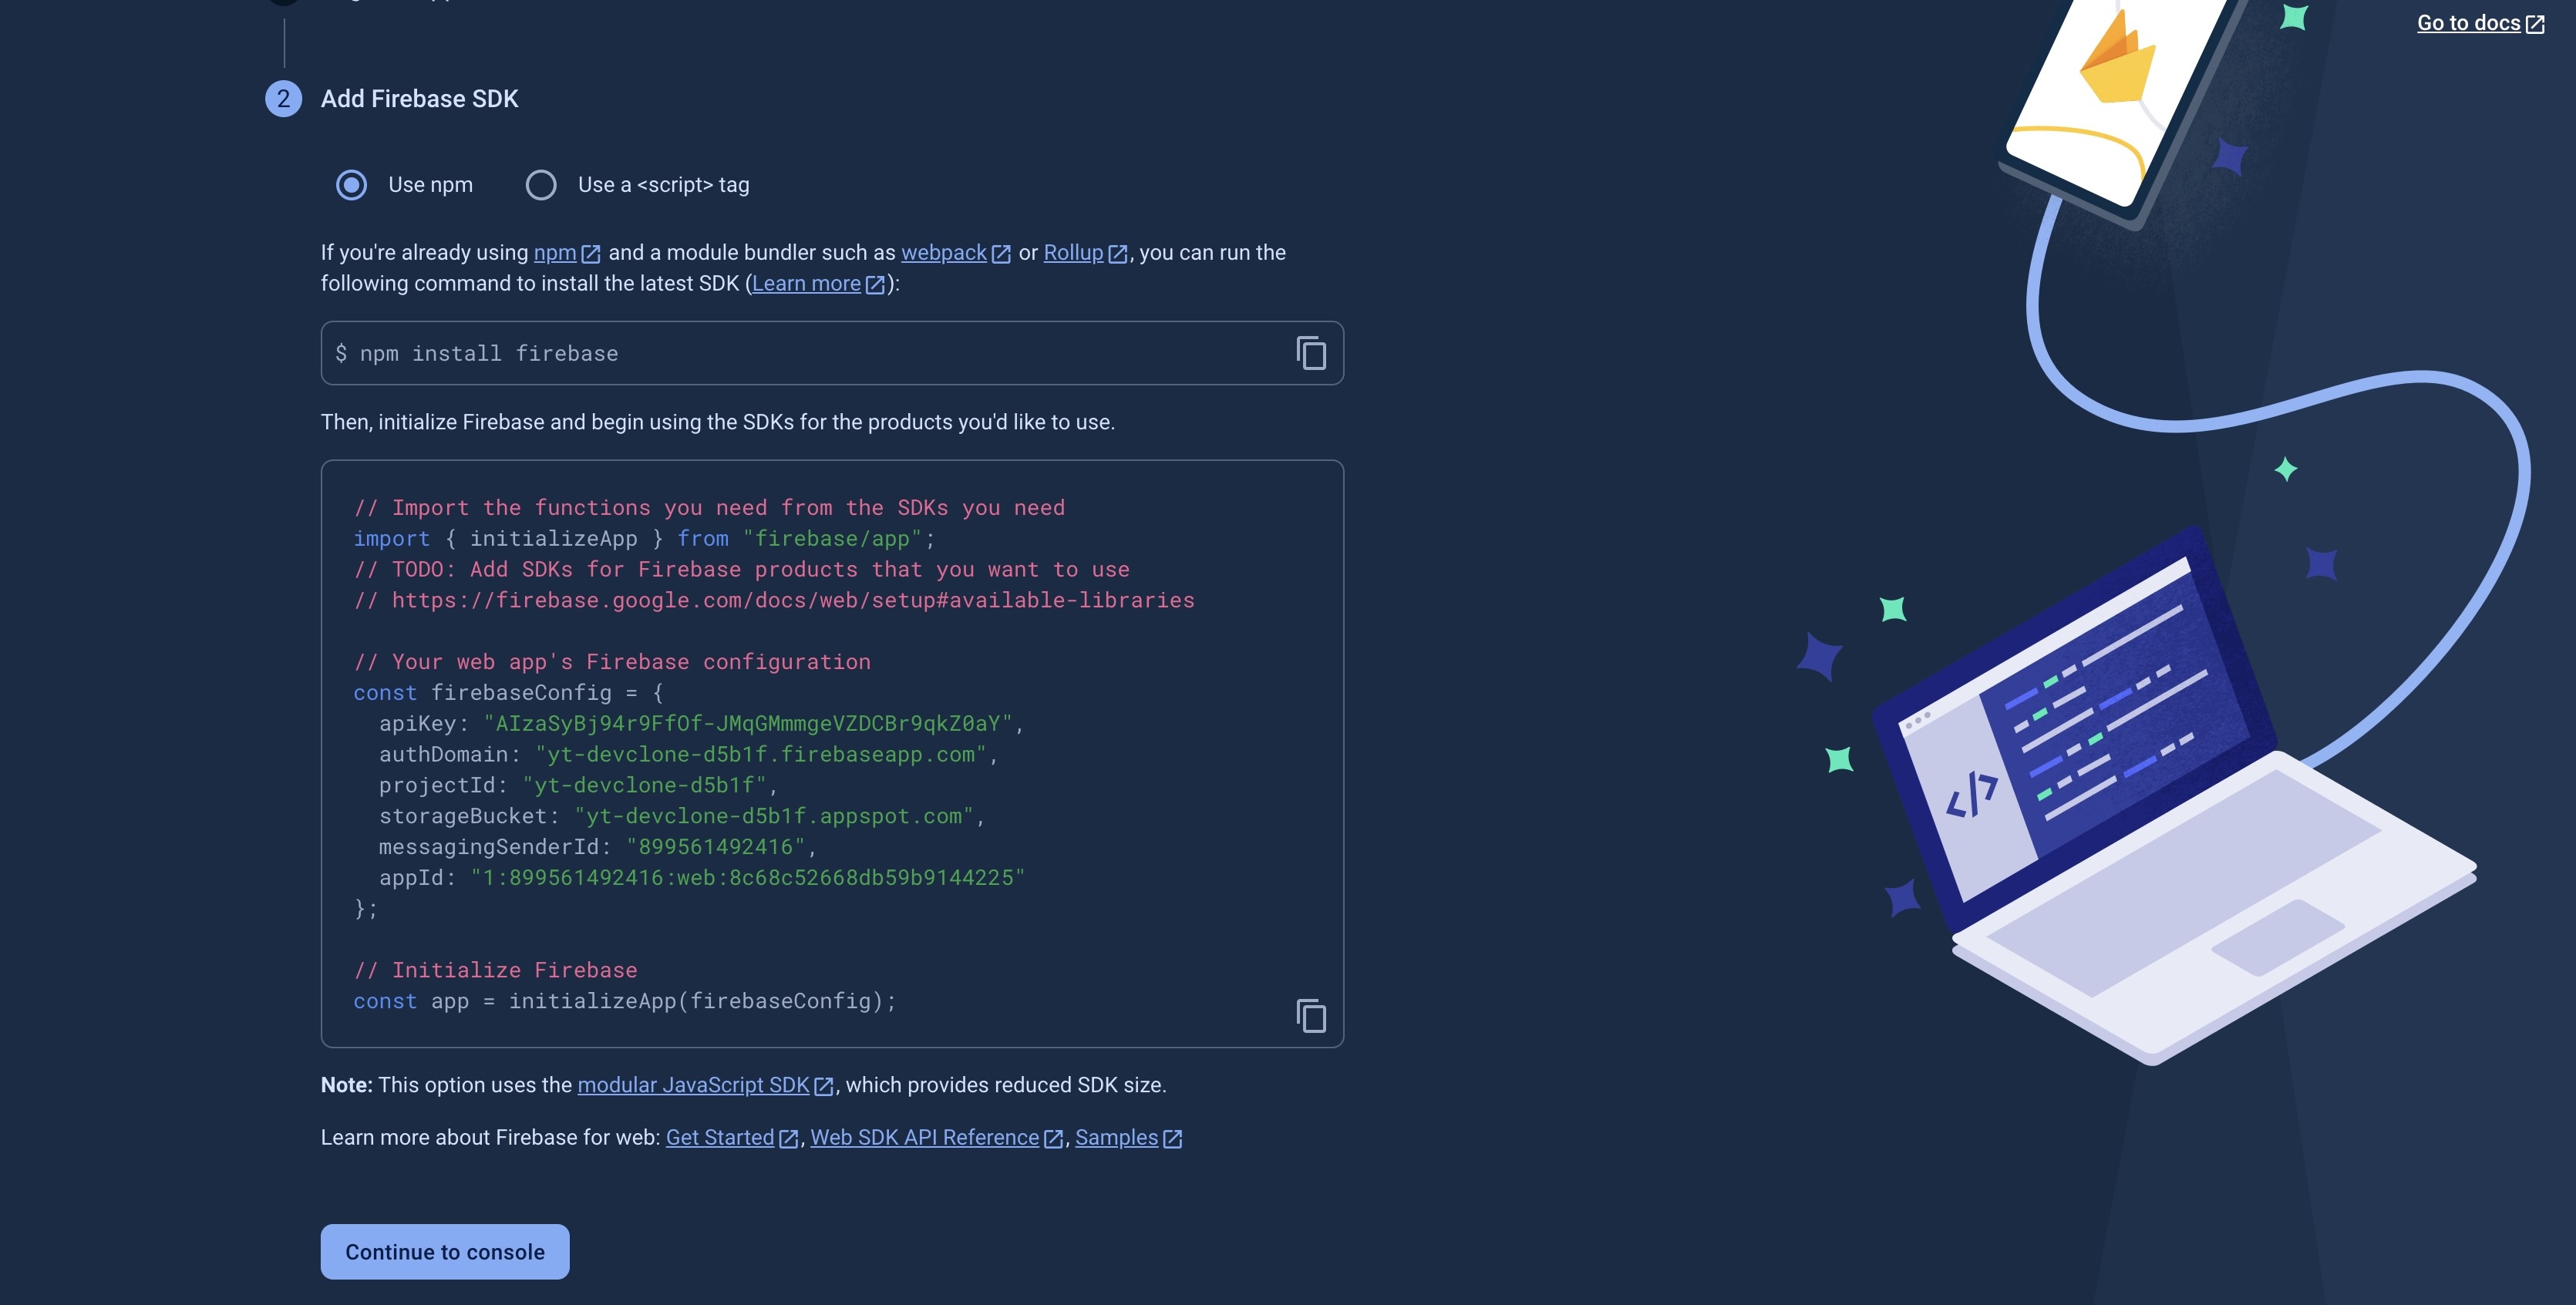Open the Get Started link

(720, 1138)
